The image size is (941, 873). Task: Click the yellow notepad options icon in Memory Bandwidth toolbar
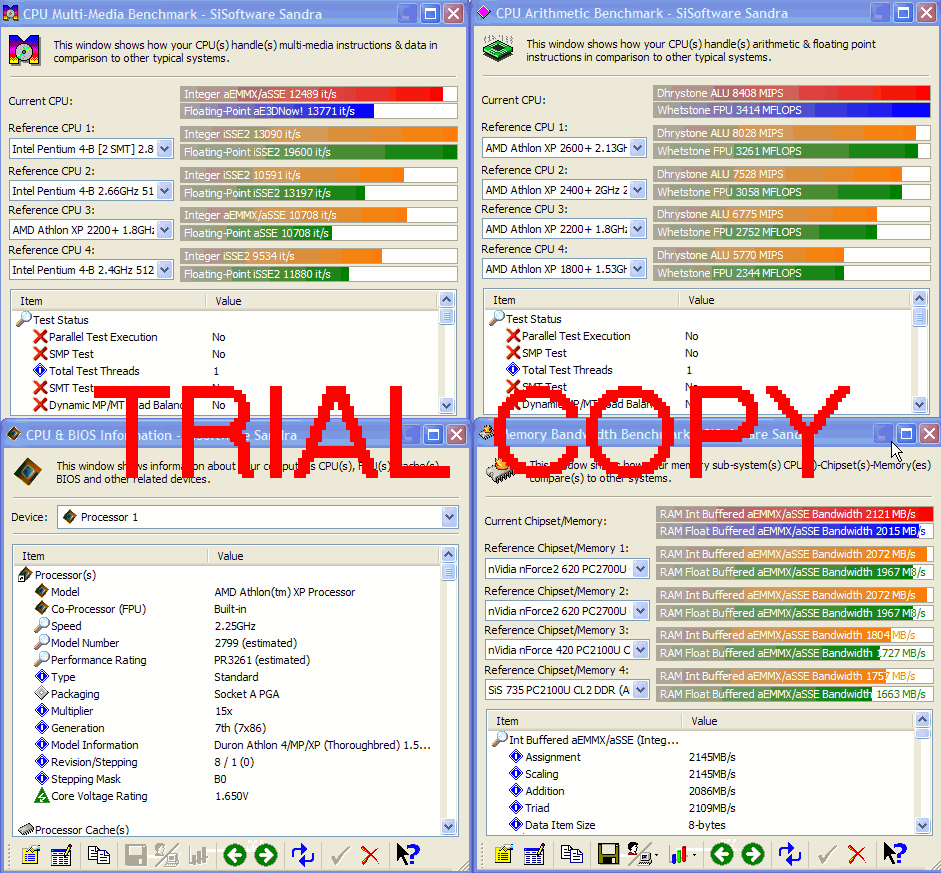[x=504, y=854]
